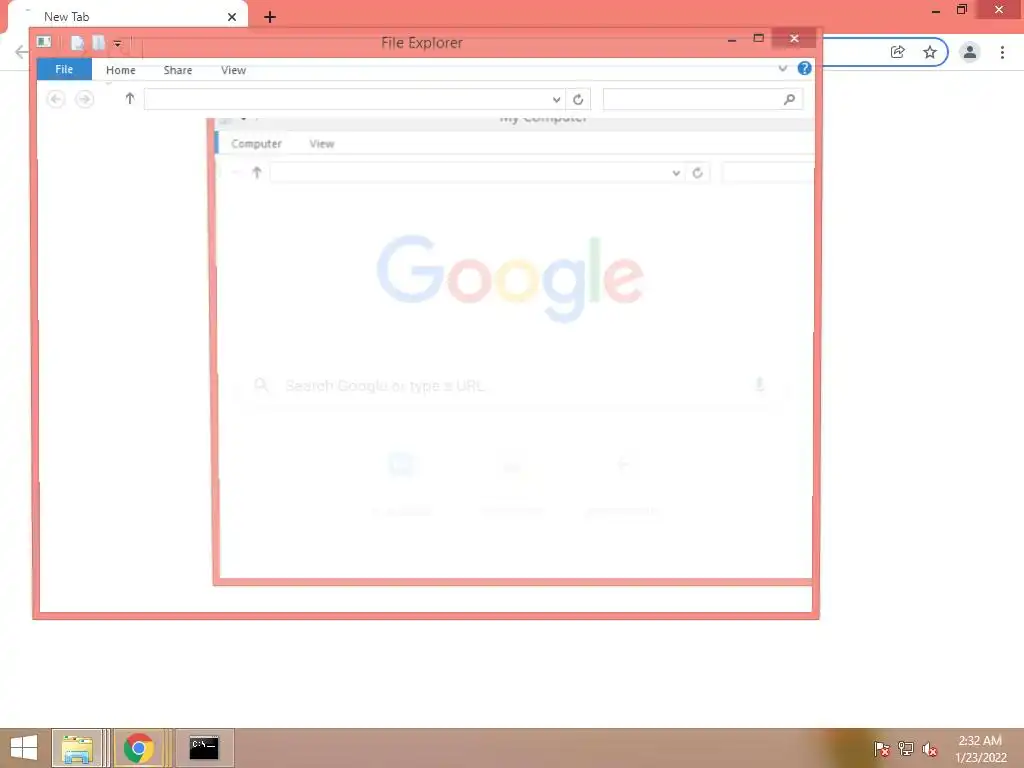Open network status icon in tray
Screen dimensions: 1024x768
906,748
